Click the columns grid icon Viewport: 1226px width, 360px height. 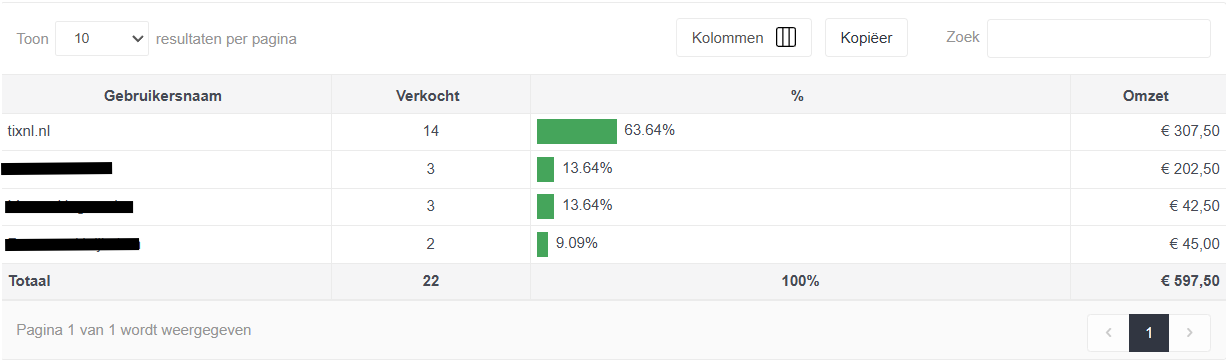pos(786,38)
